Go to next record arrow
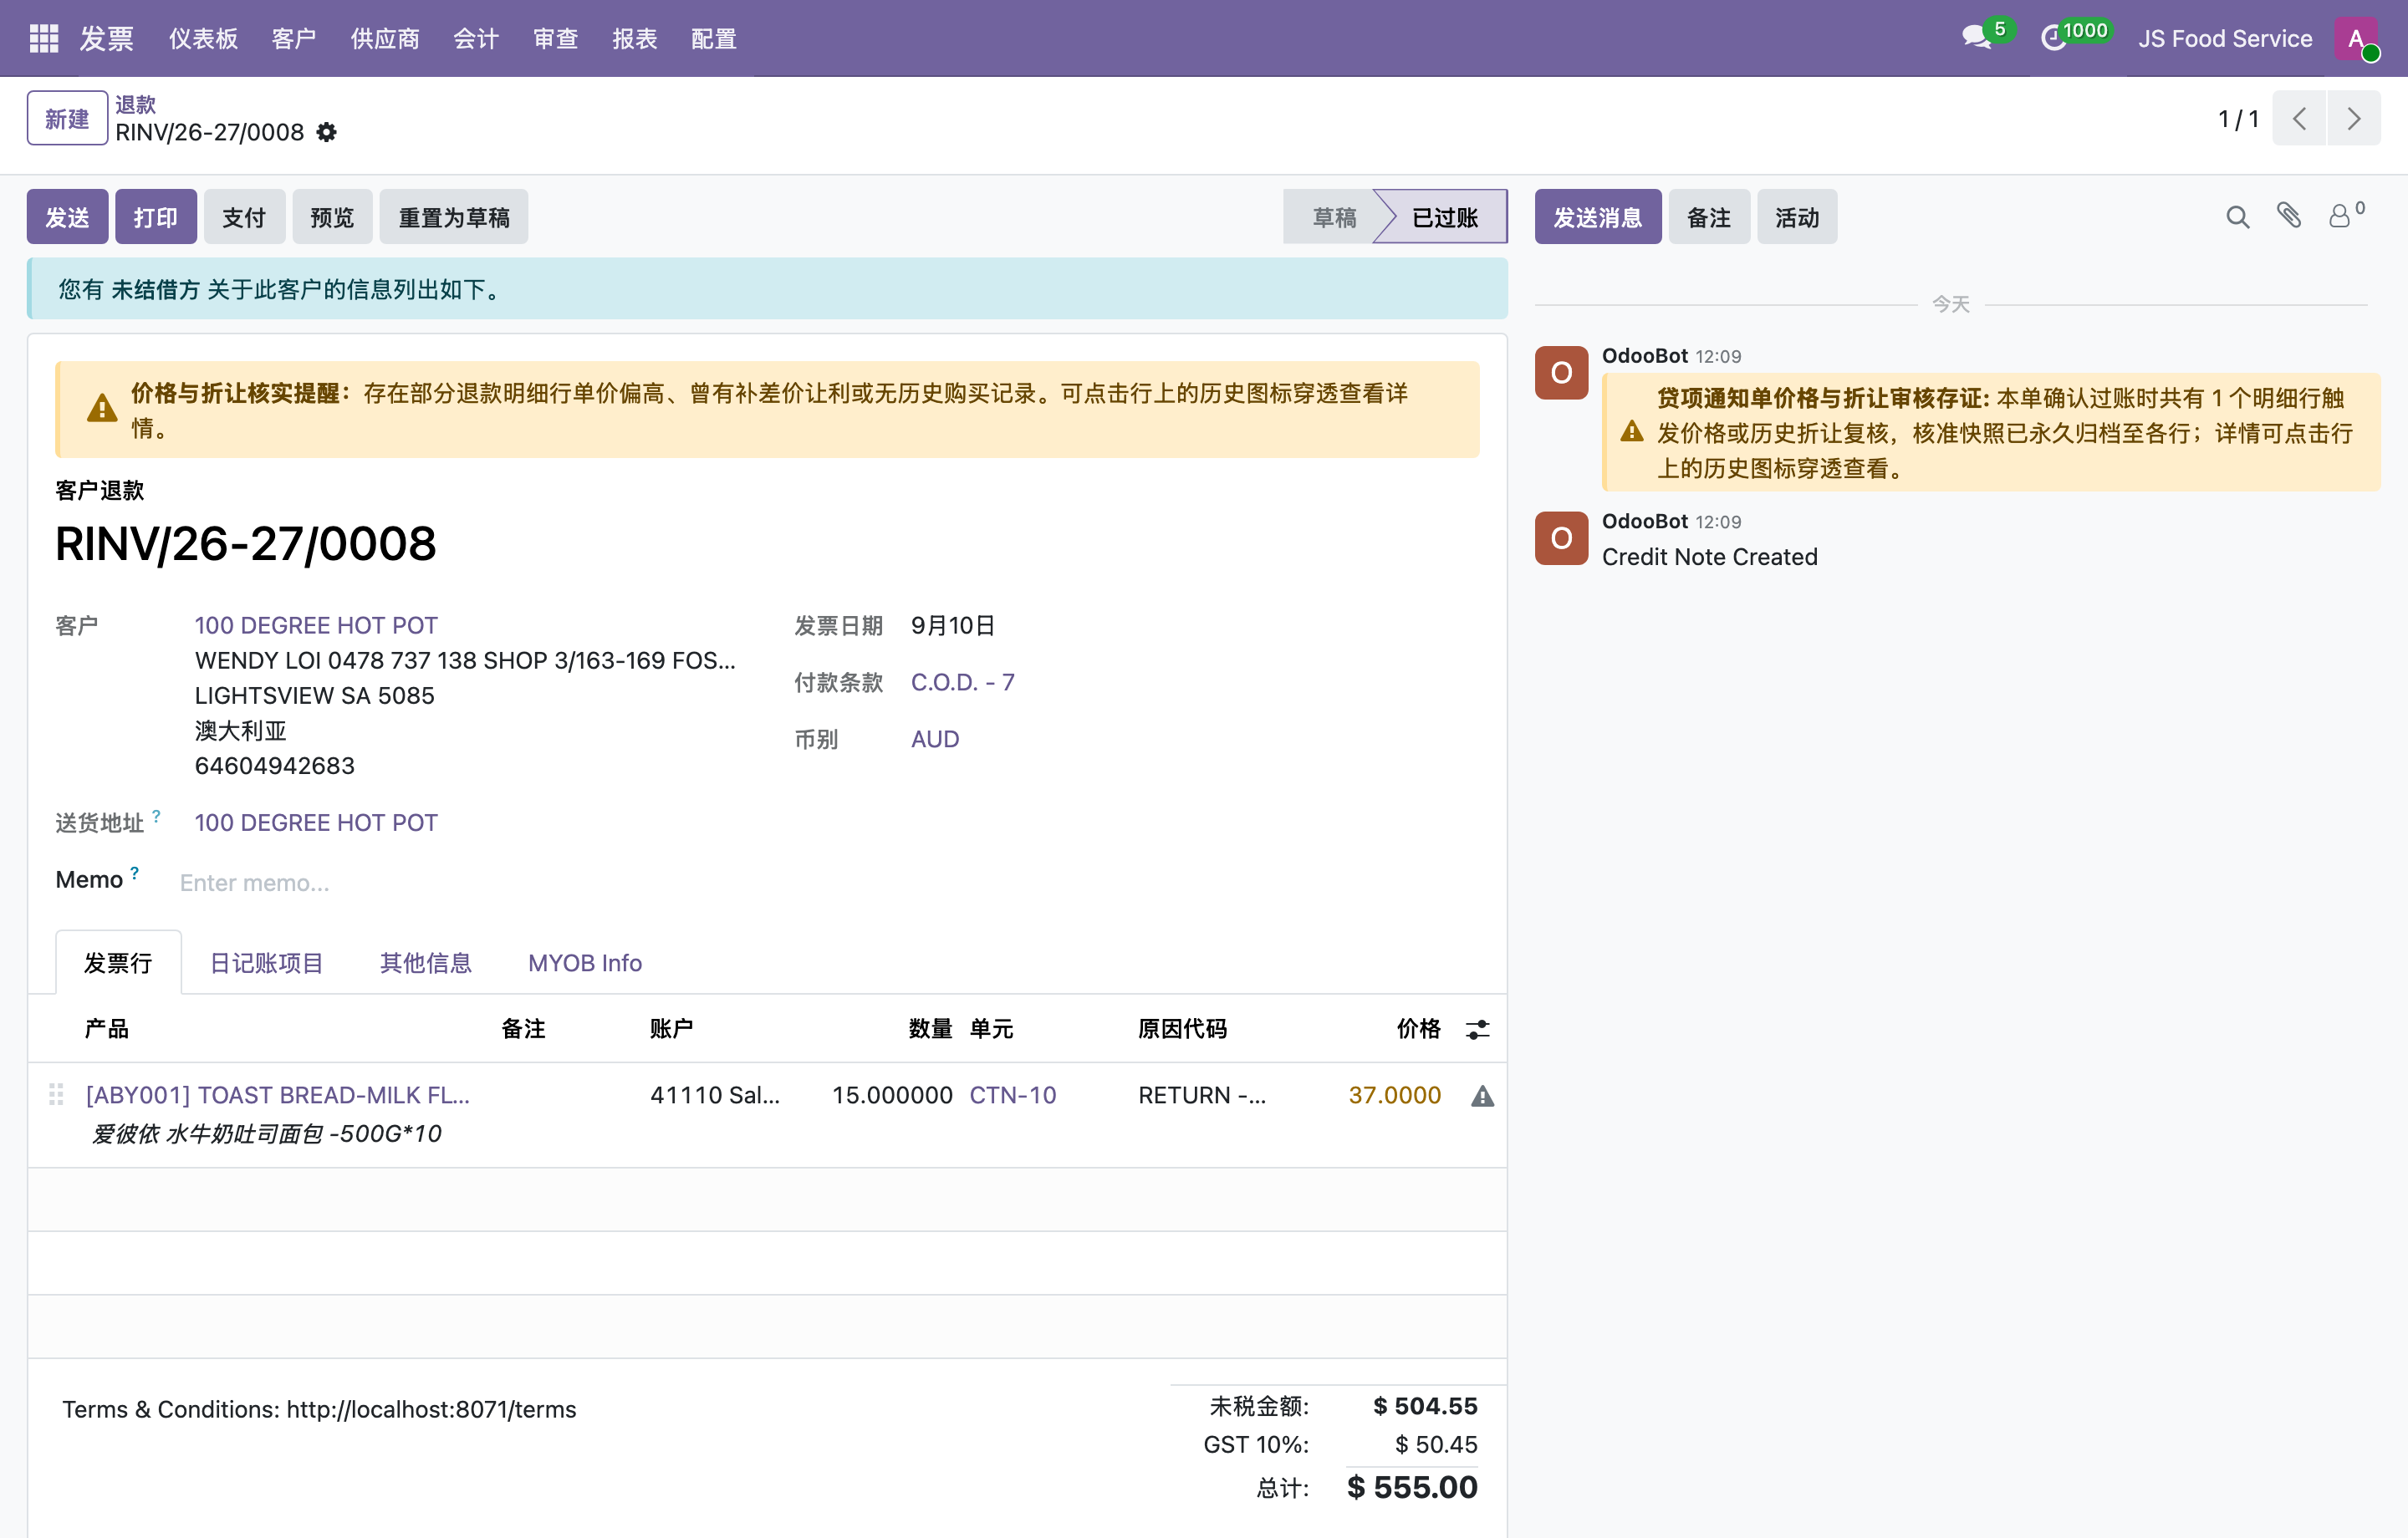The width and height of the screenshot is (2408, 1538). click(2354, 119)
